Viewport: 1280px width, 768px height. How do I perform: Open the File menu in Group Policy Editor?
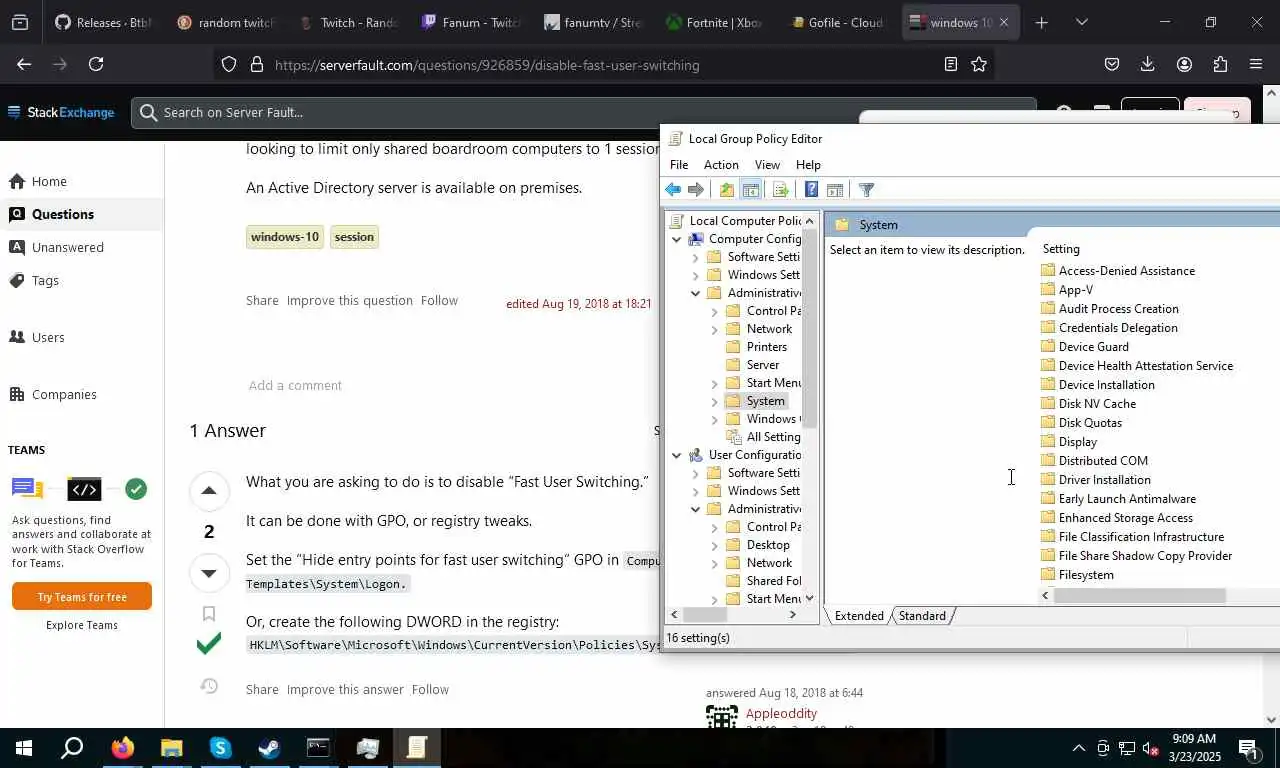coord(679,165)
